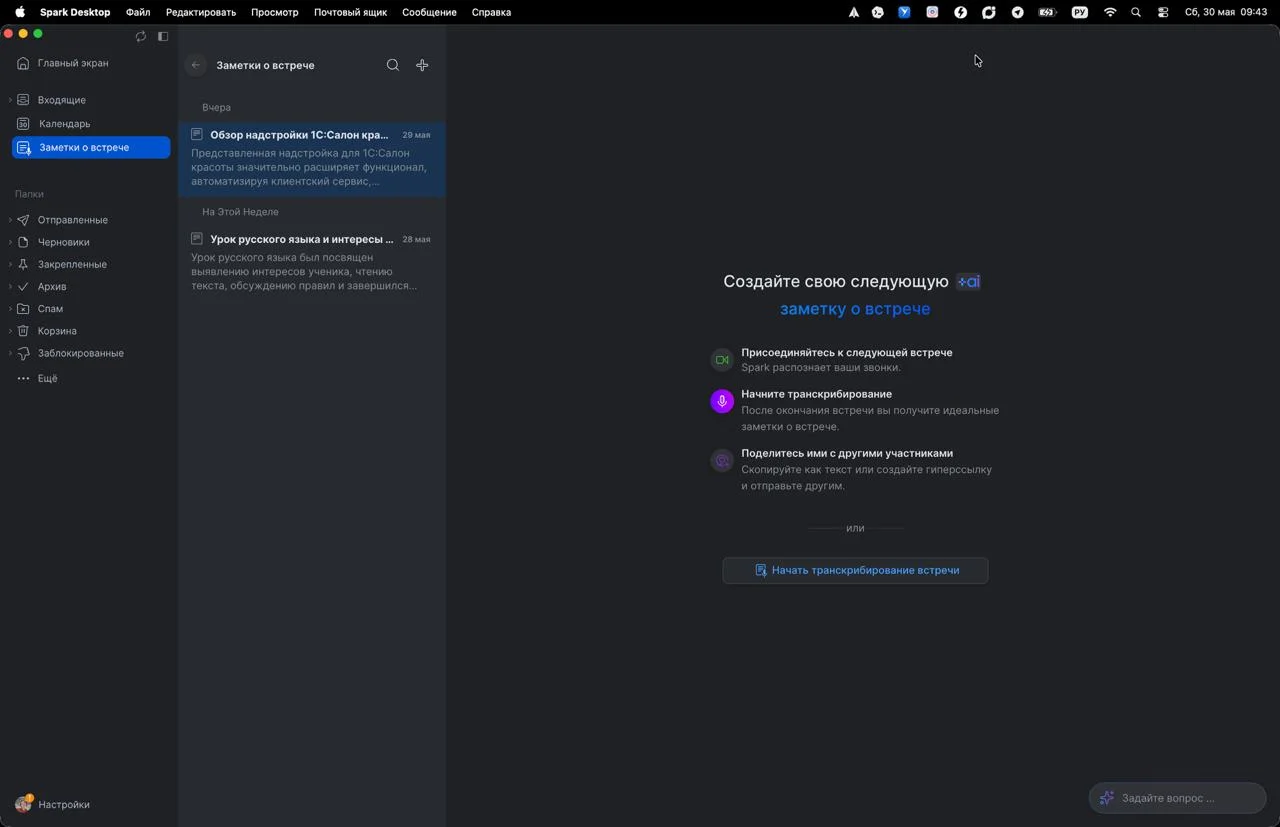Click the Входящие inbox icon
The height and width of the screenshot is (827, 1280).
point(23,100)
